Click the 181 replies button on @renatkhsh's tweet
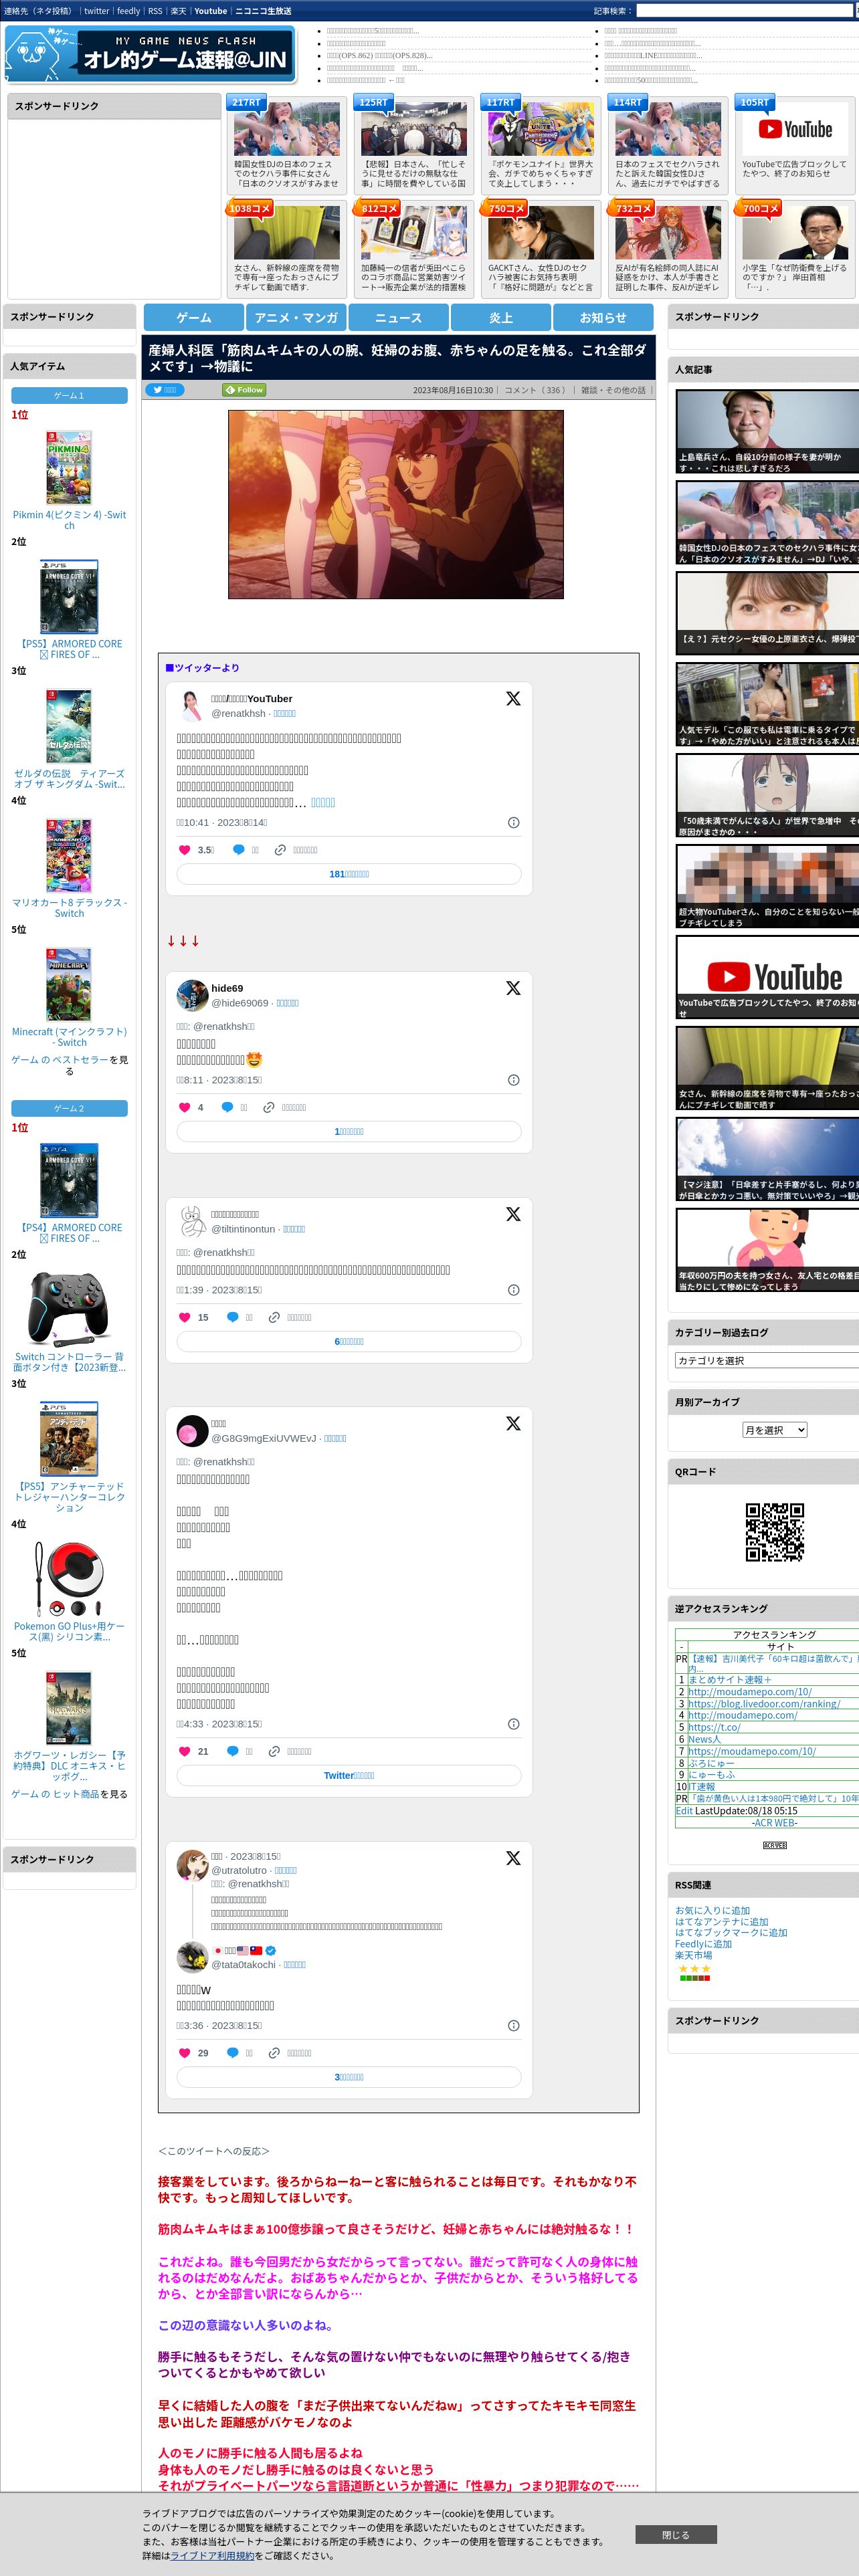859x2576 pixels. [x=349, y=874]
